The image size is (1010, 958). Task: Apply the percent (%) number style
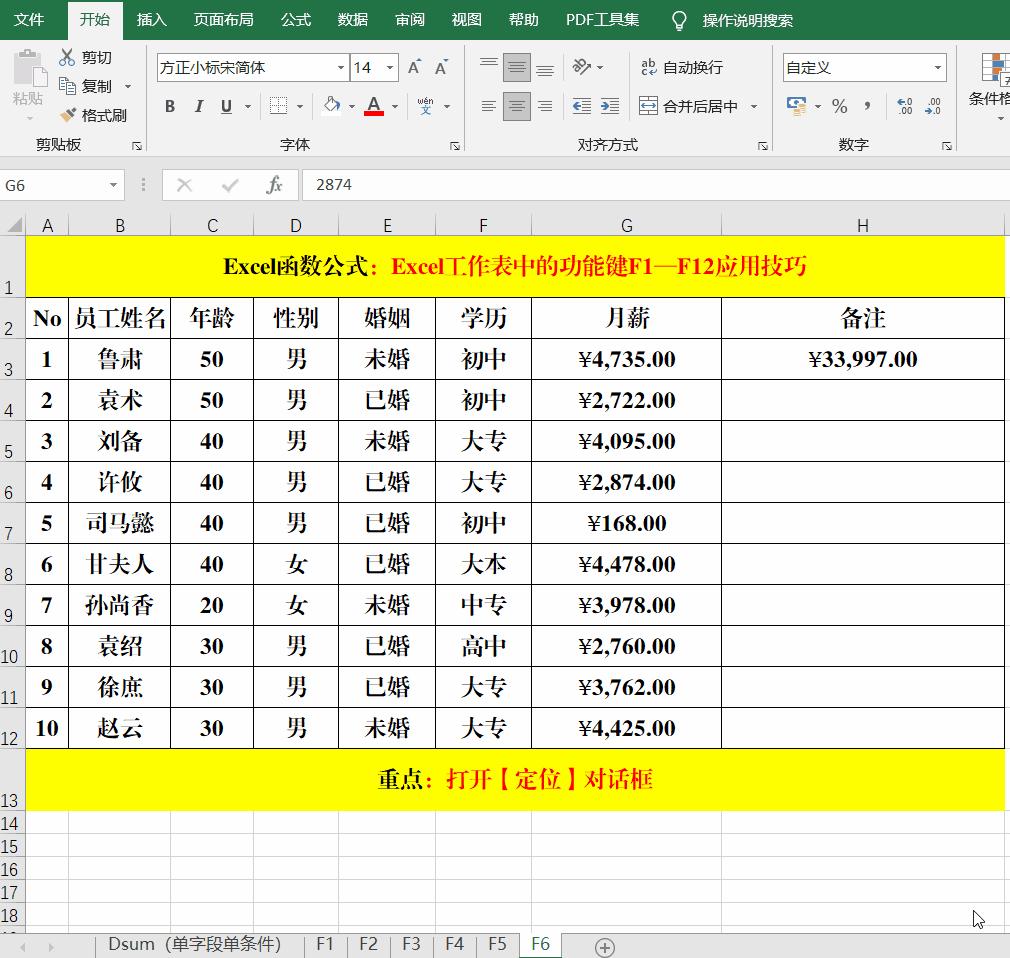pyautogui.click(x=840, y=105)
